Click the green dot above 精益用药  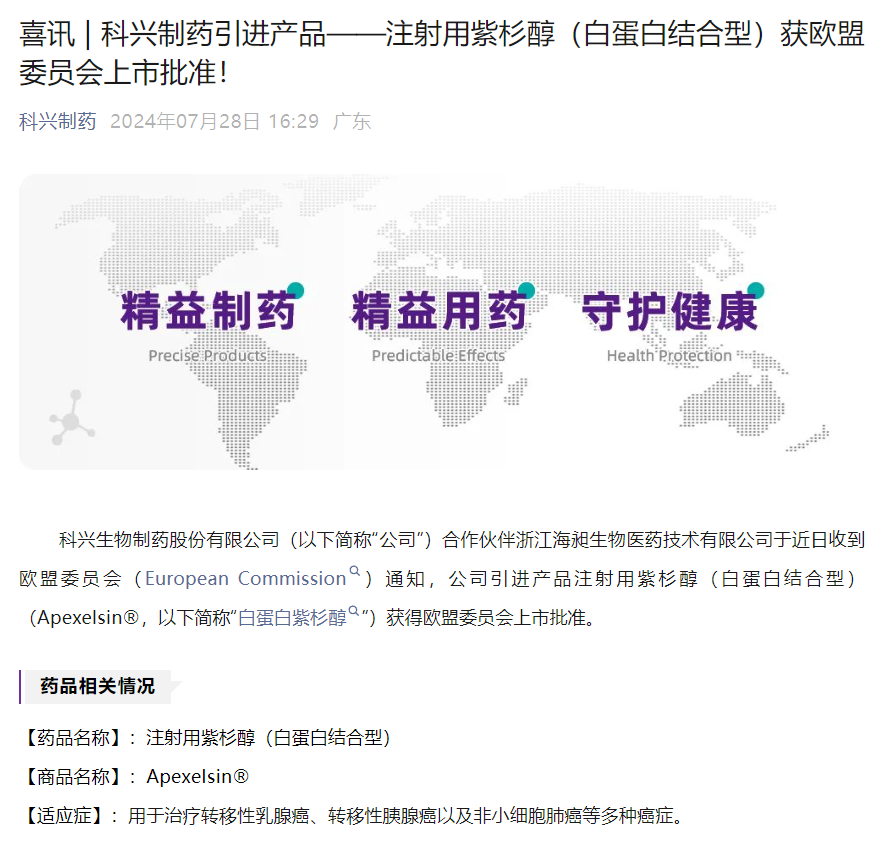[528, 289]
